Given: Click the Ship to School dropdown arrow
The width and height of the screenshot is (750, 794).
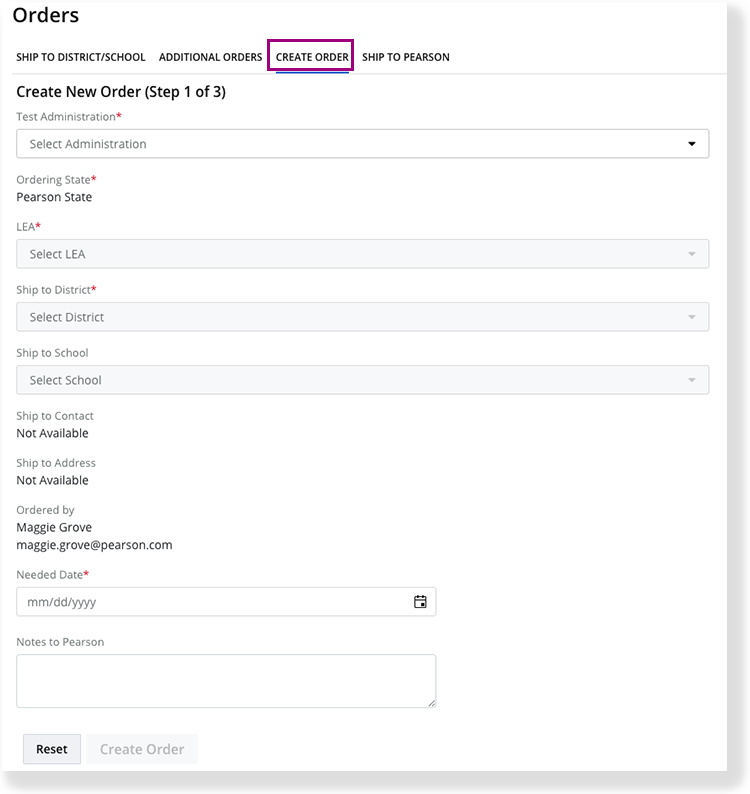Looking at the screenshot, I should tap(691, 380).
